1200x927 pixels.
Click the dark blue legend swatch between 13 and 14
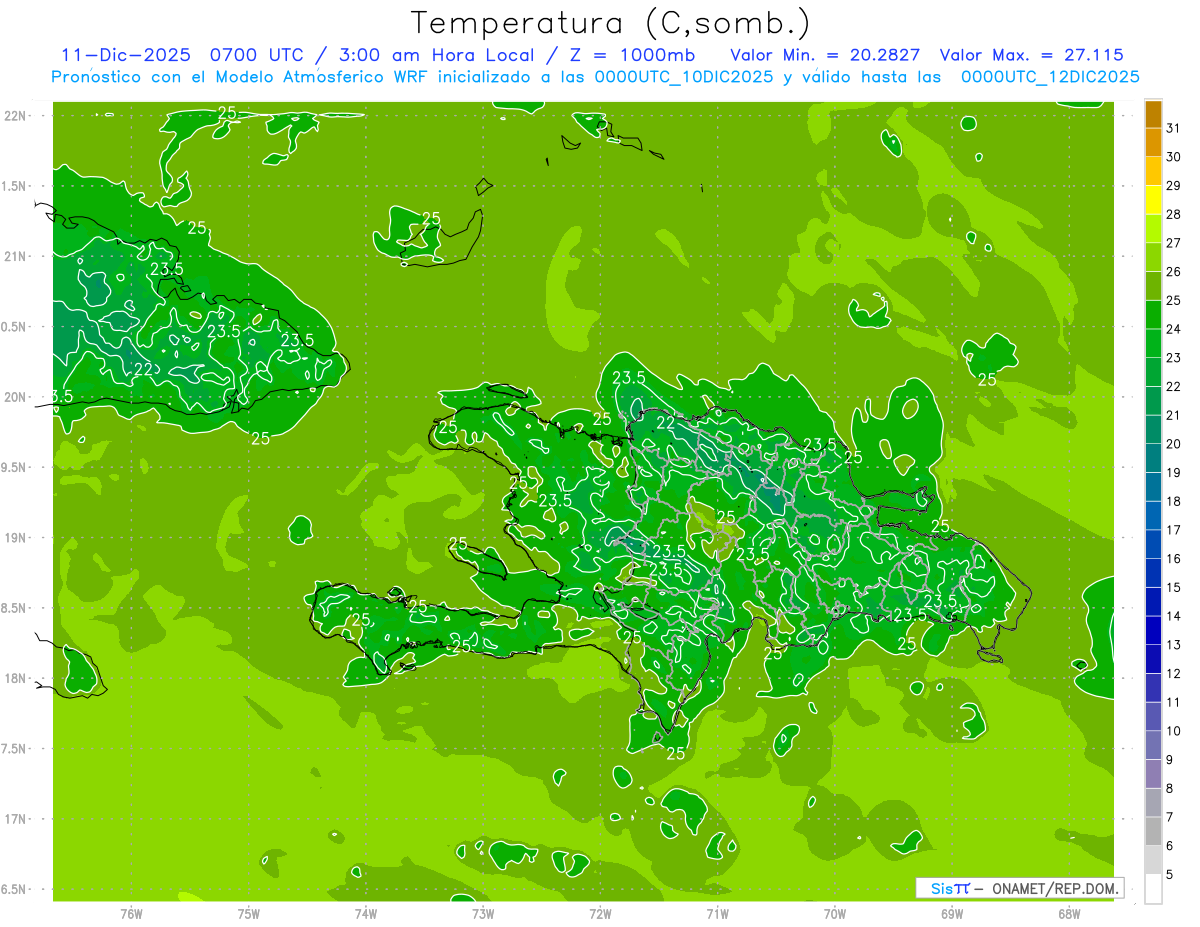point(1153,631)
